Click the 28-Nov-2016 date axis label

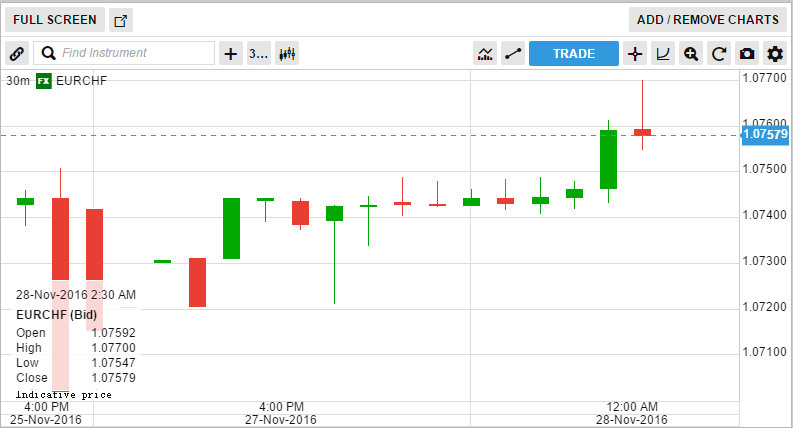[632, 420]
